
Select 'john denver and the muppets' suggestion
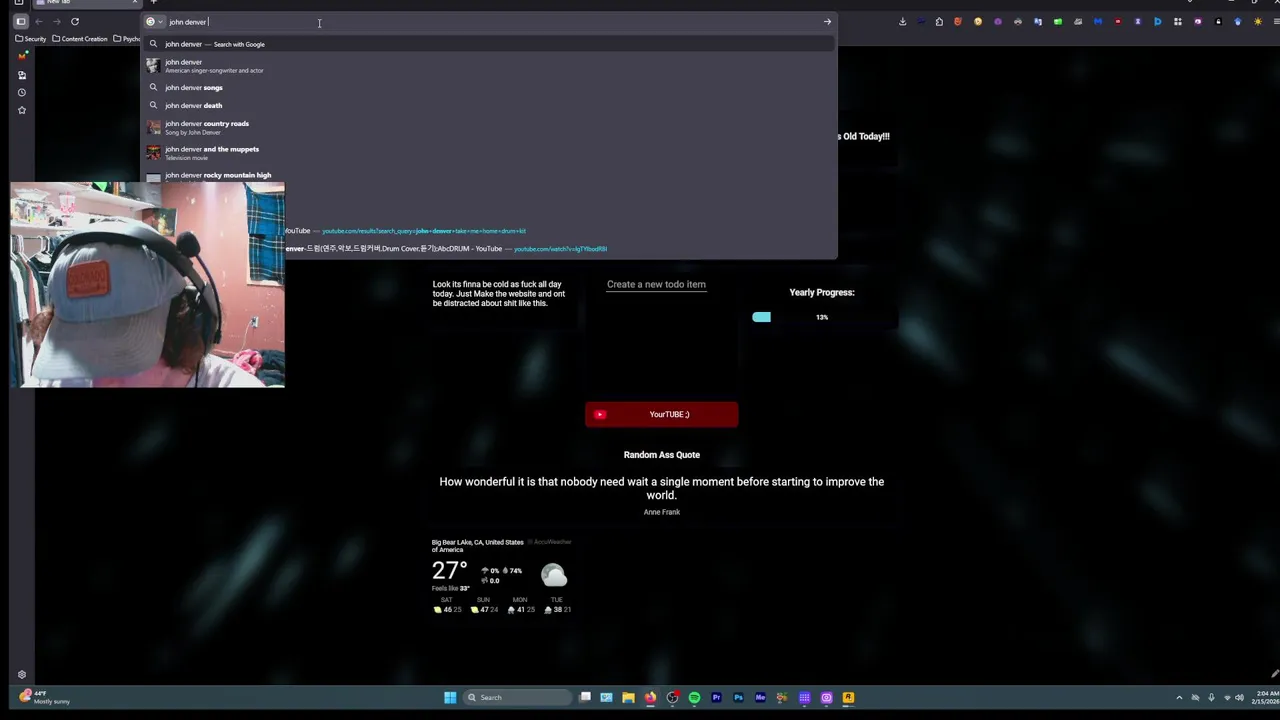click(x=489, y=153)
